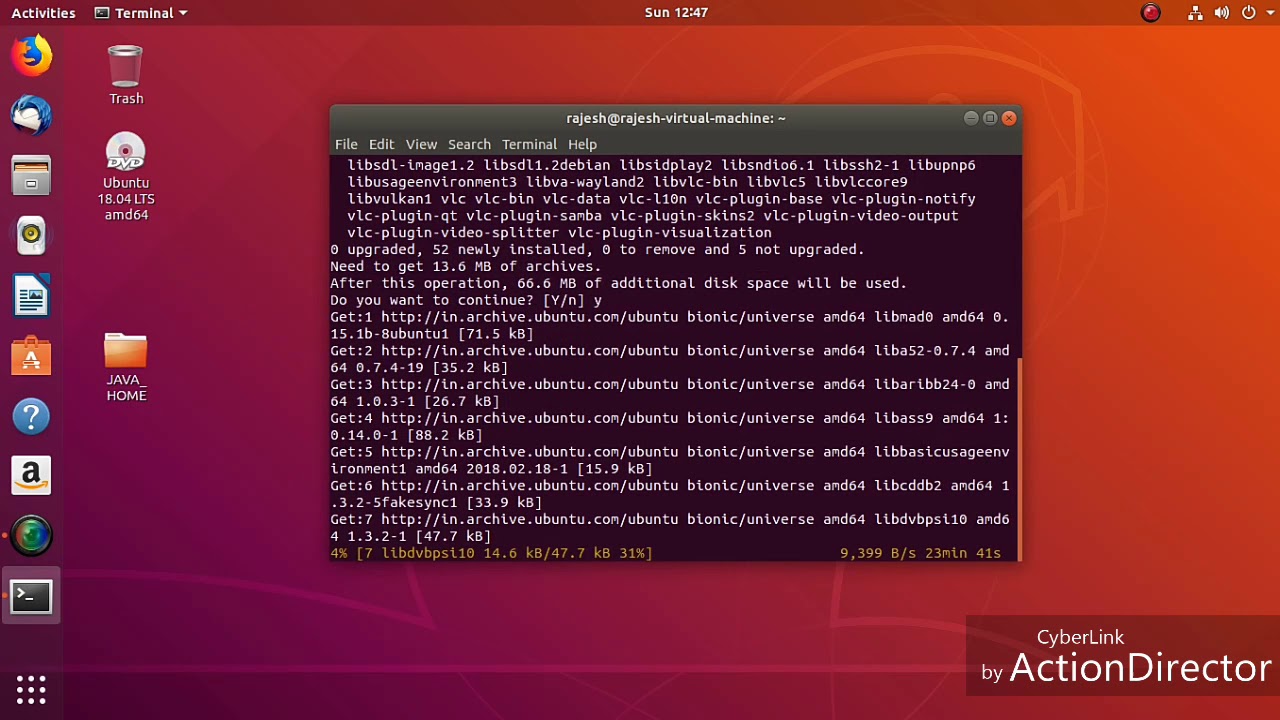The image size is (1280, 720).
Task: Click Activities in the top bar
Action: (43, 13)
